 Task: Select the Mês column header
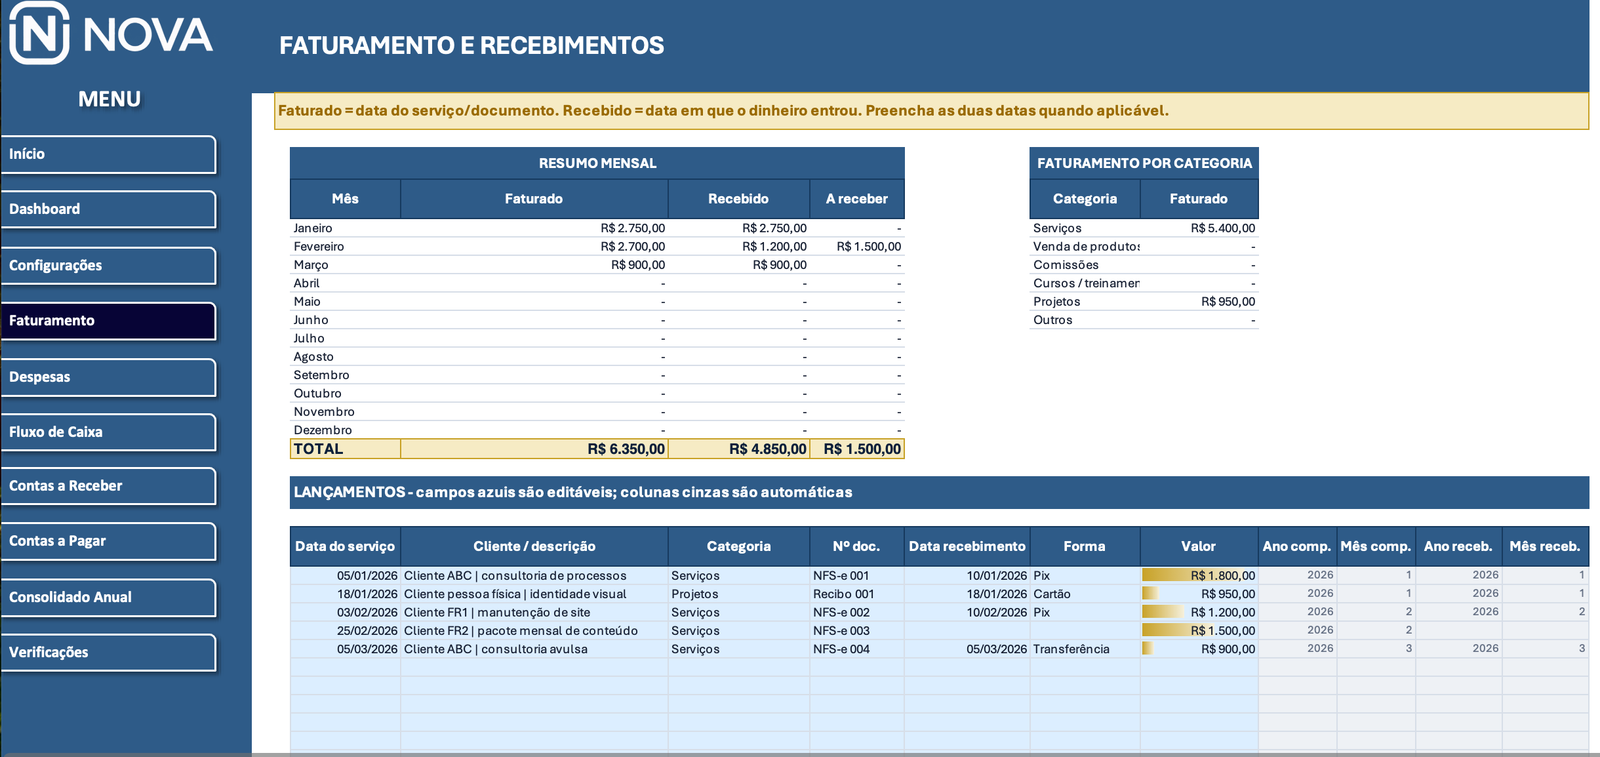pos(345,199)
